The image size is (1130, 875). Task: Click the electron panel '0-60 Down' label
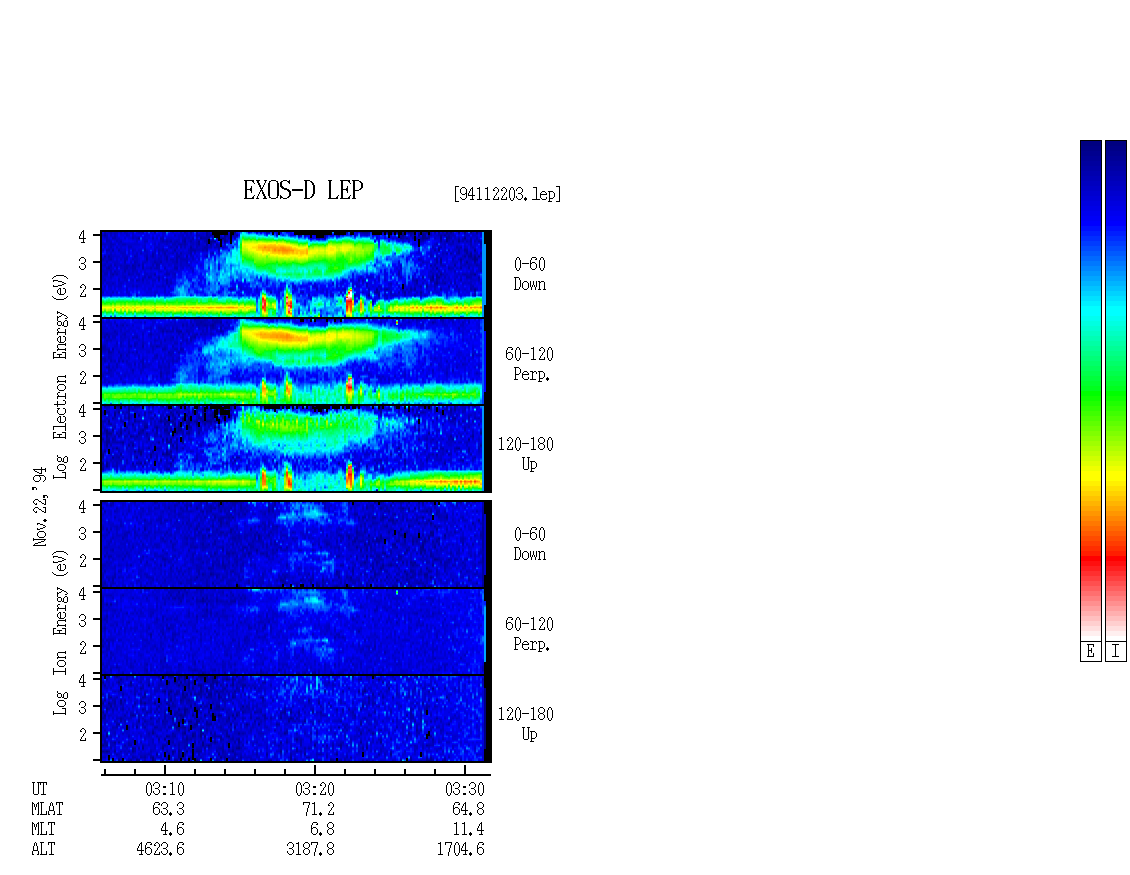[x=530, y=274]
